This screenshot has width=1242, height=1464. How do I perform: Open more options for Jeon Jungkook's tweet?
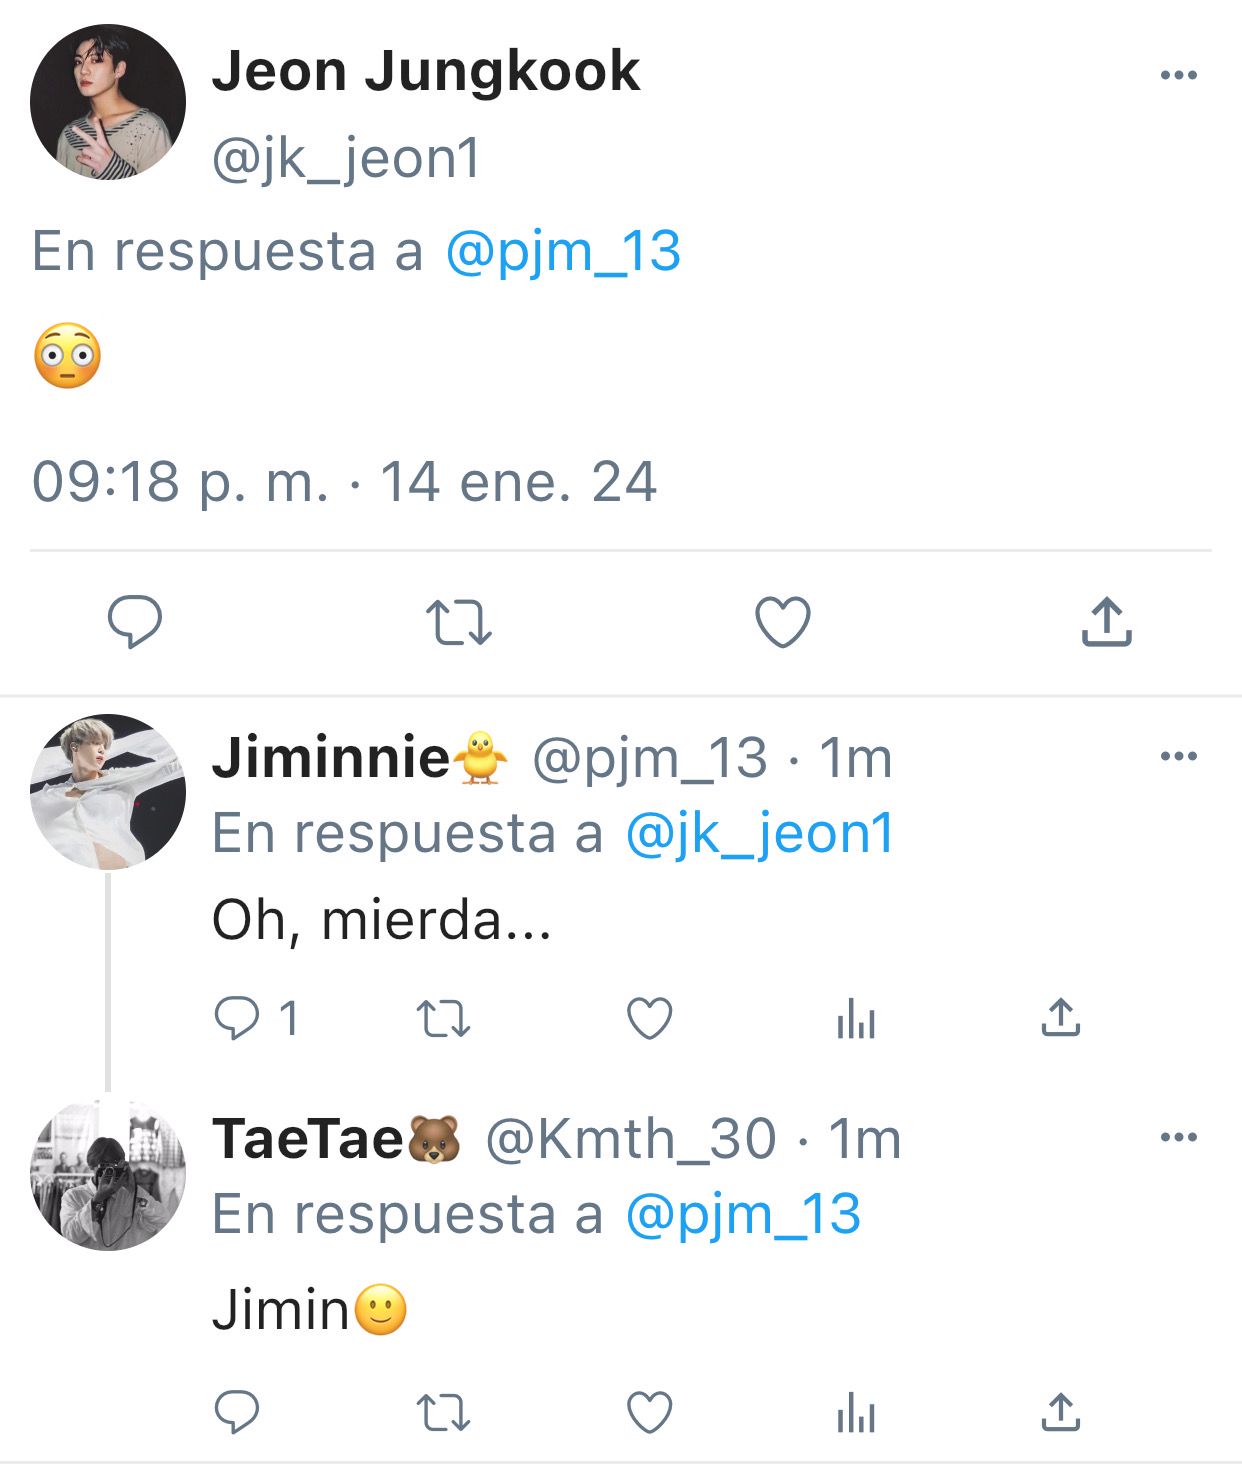tap(1178, 75)
